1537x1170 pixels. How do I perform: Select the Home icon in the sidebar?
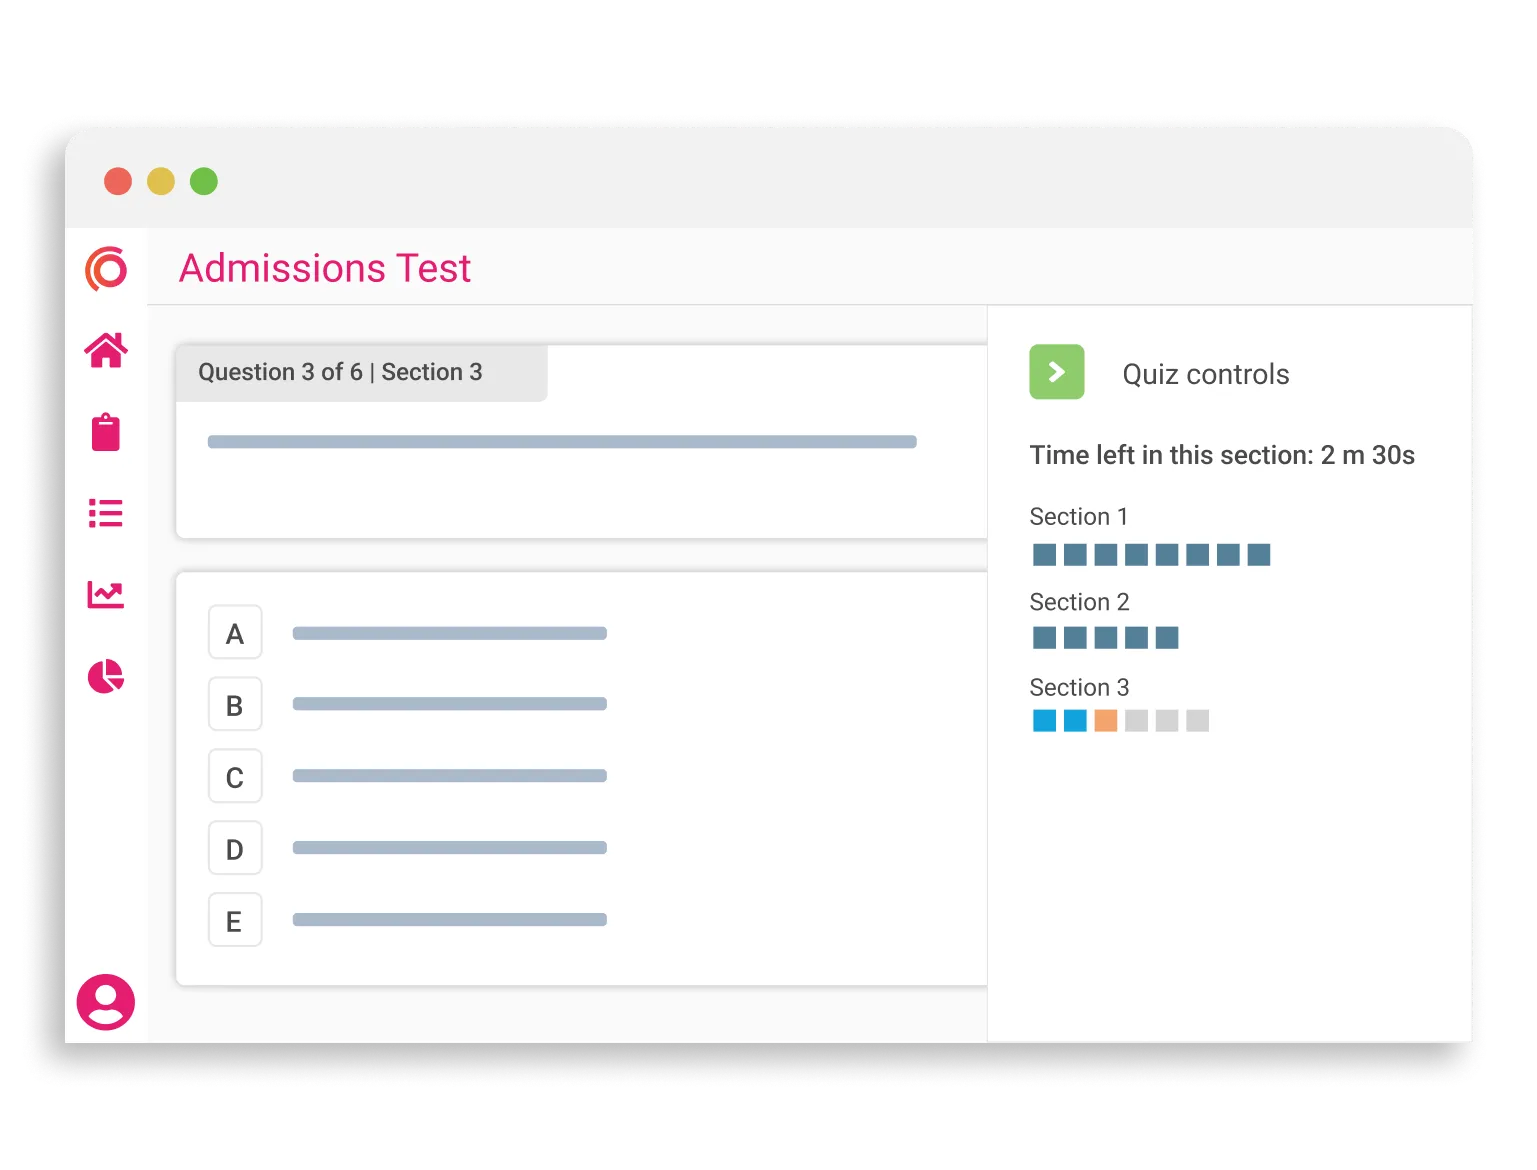click(106, 350)
